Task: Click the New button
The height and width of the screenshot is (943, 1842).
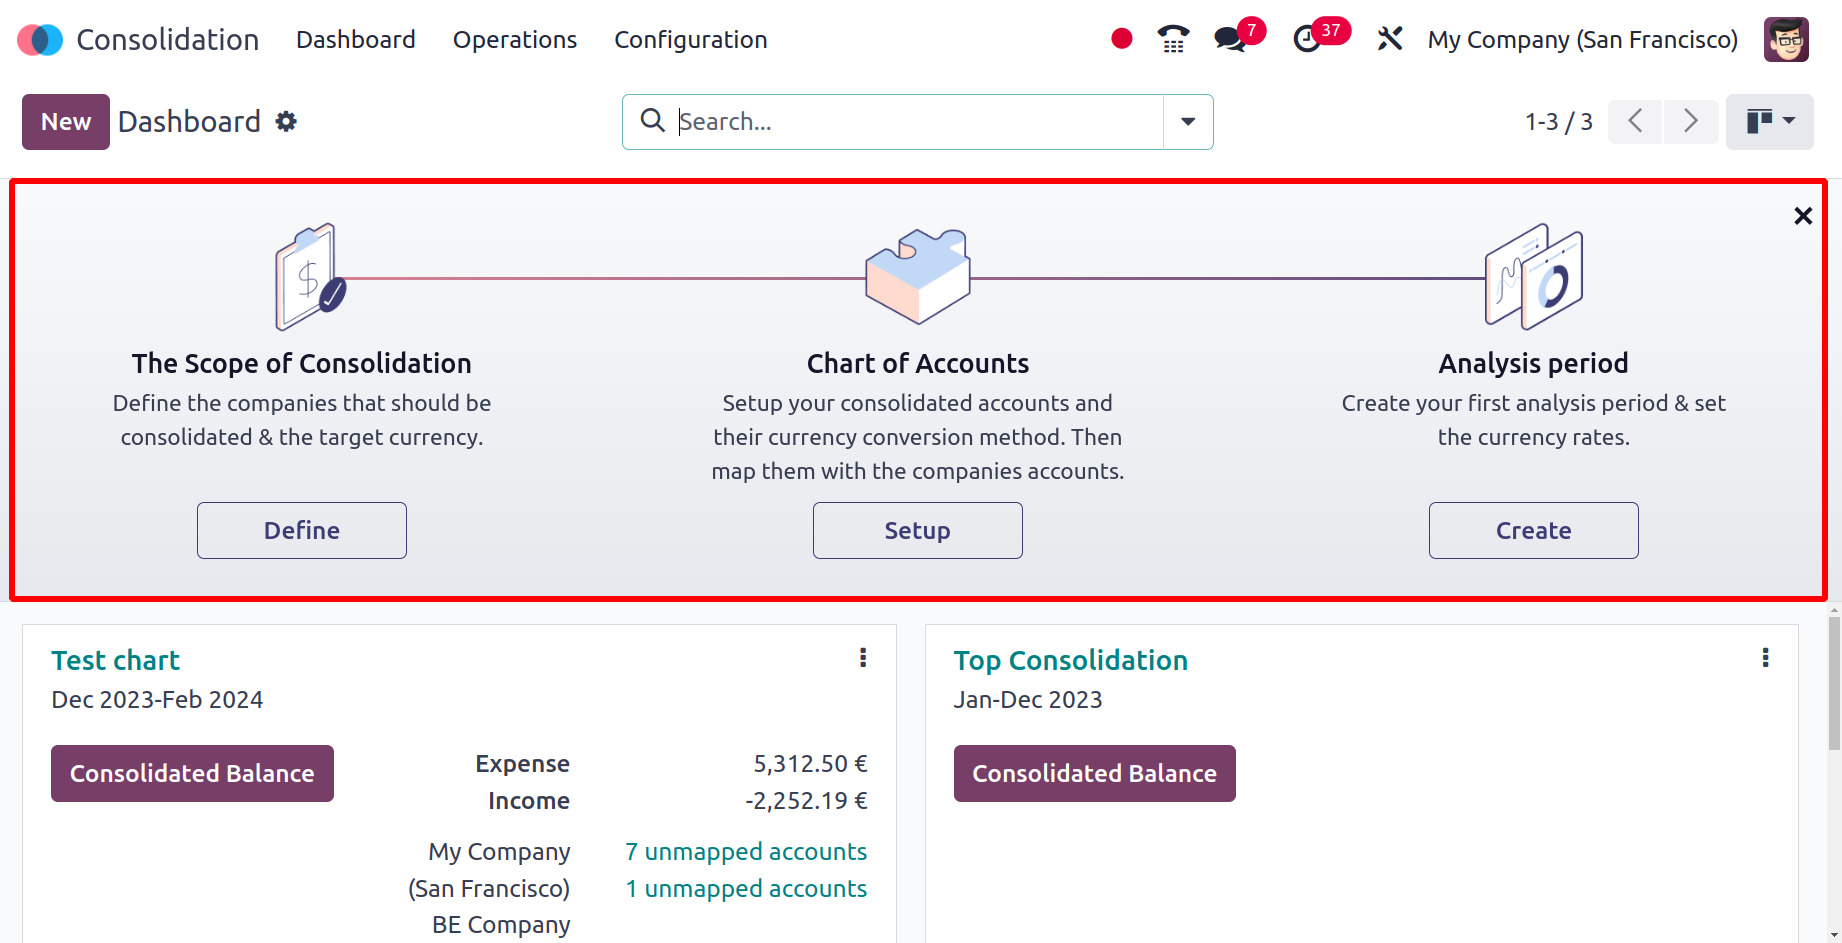Action: [66, 122]
